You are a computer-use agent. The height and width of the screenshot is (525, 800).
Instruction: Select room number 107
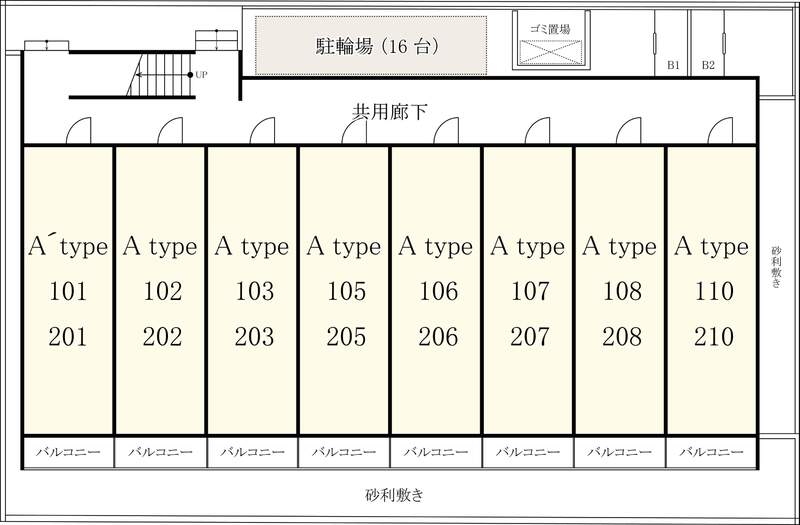(x=530, y=291)
